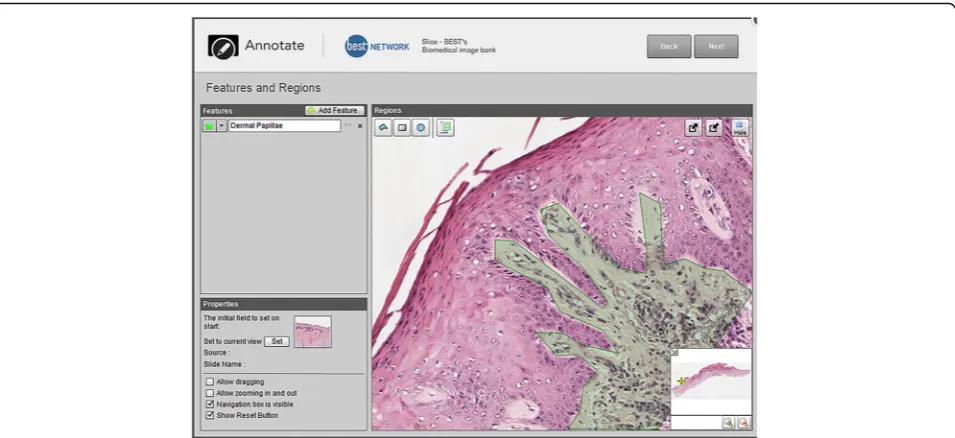The width and height of the screenshot is (955, 438).
Task: Click the yellow crosshair marker in minimap
Action: coord(682,381)
